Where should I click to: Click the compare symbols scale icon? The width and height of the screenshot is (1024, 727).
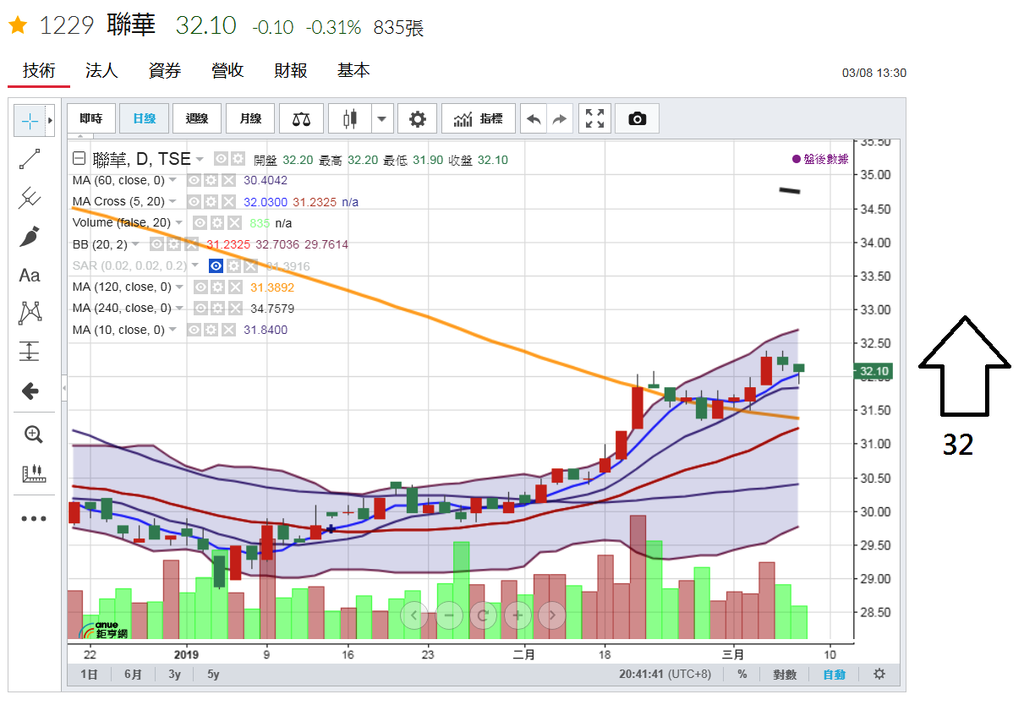click(300, 119)
